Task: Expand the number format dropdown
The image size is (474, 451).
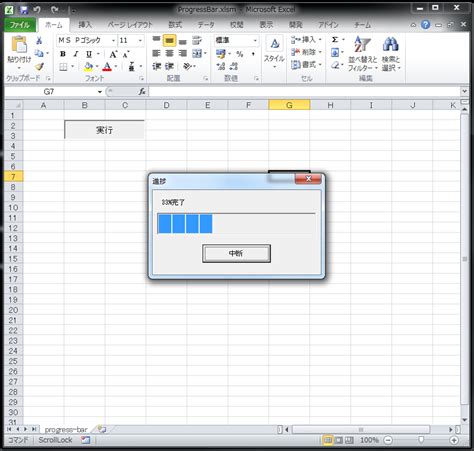Action: pos(255,40)
